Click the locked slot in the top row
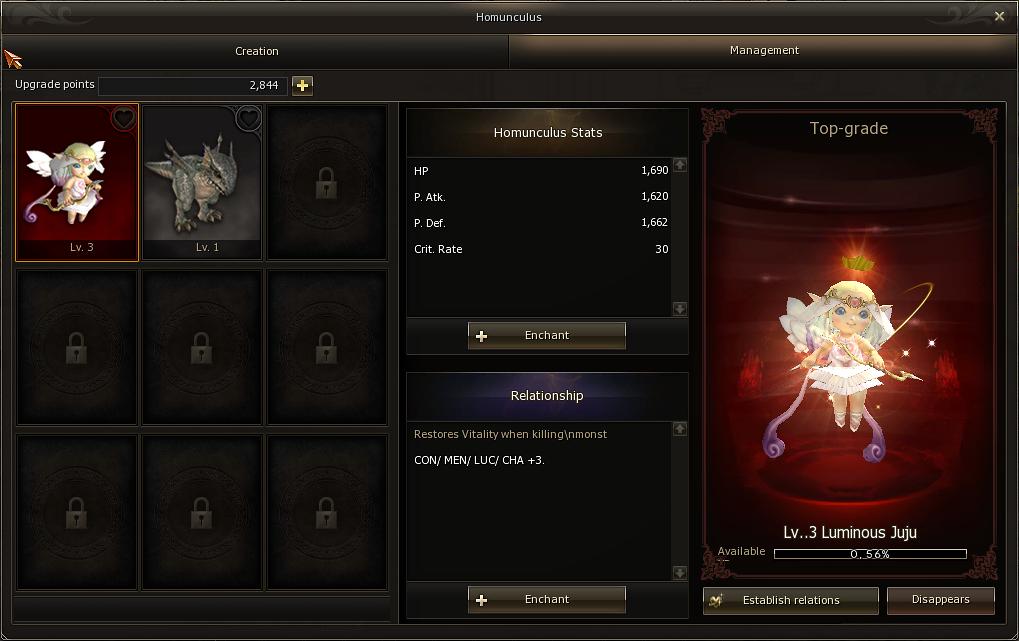 coord(327,182)
